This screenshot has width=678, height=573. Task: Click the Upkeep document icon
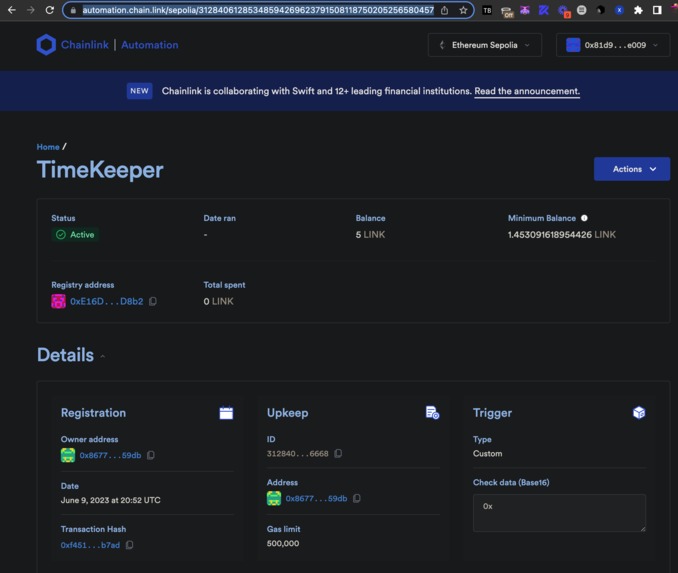tap(432, 413)
